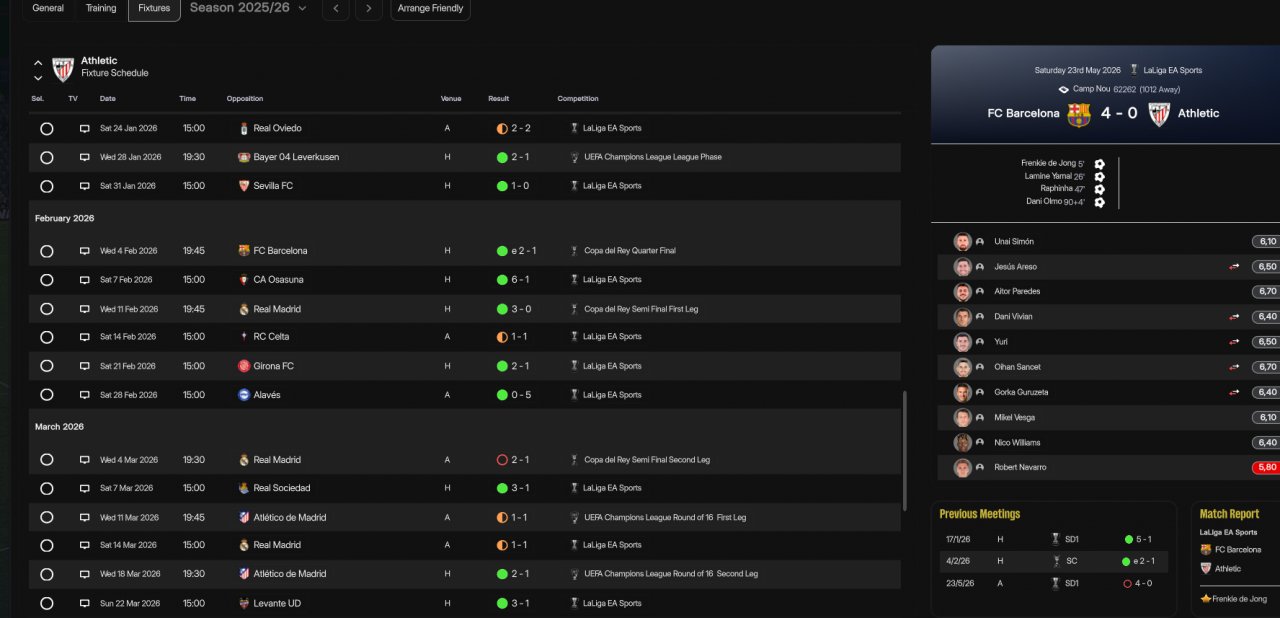Sort by the Competition column header

[578, 99]
